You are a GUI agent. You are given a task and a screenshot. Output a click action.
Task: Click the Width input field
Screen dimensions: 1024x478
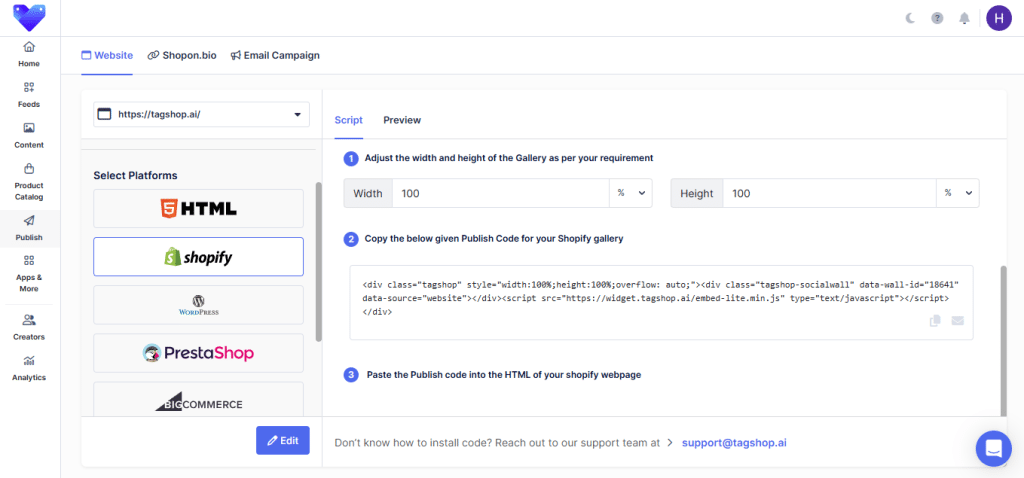500,193
